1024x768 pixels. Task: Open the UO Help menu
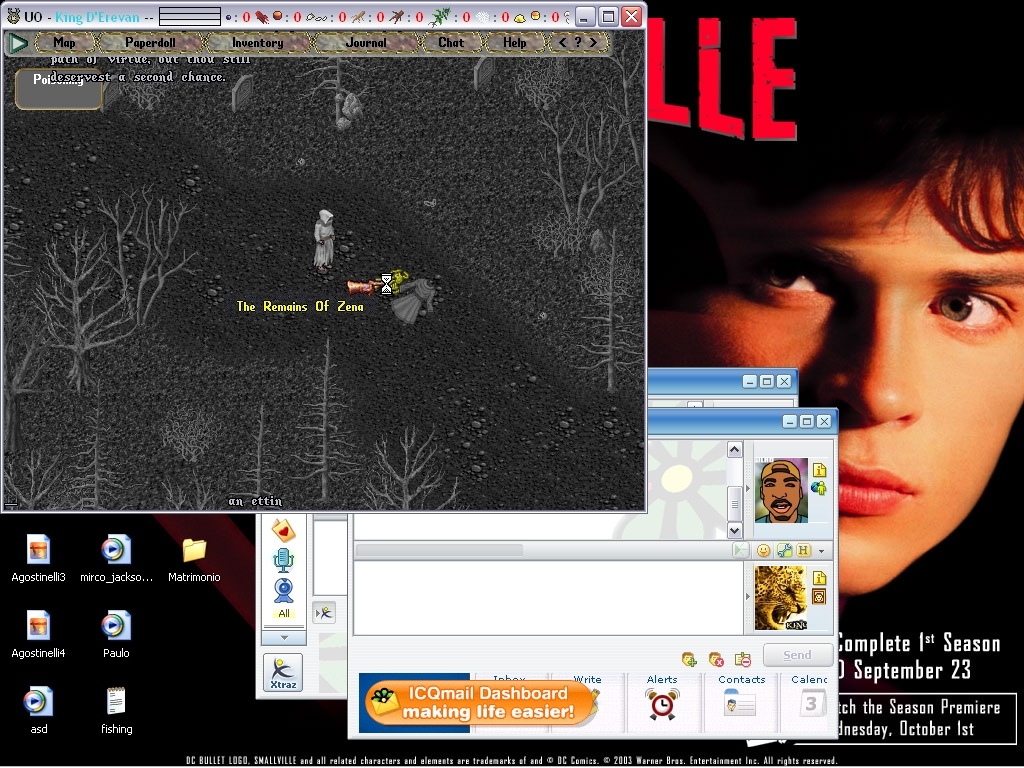click(x=514, y=42)
